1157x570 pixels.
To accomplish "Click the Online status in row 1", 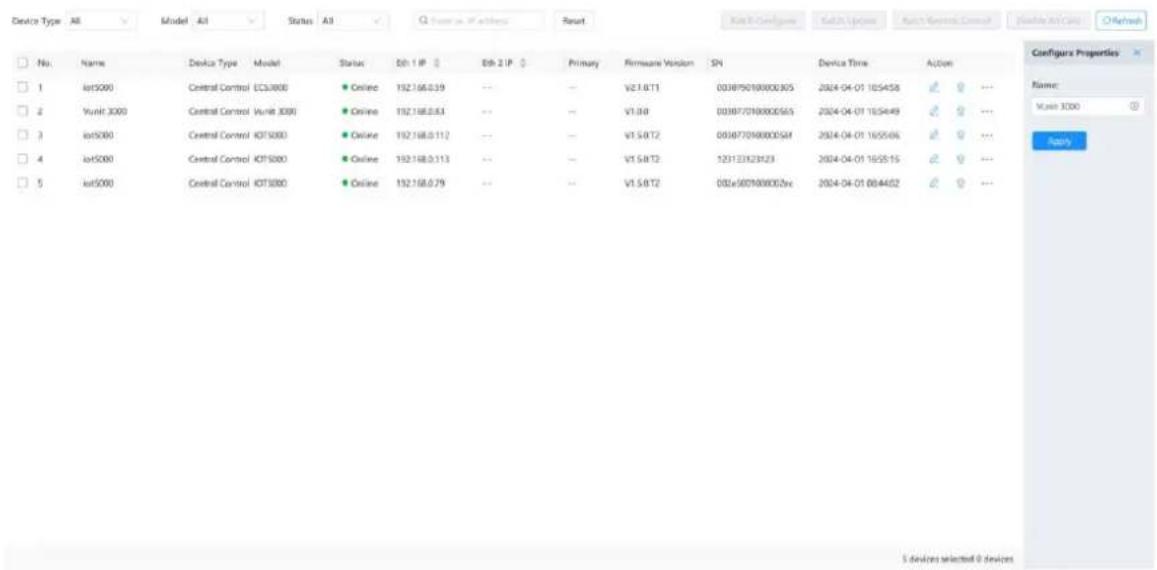I will 361,88.
